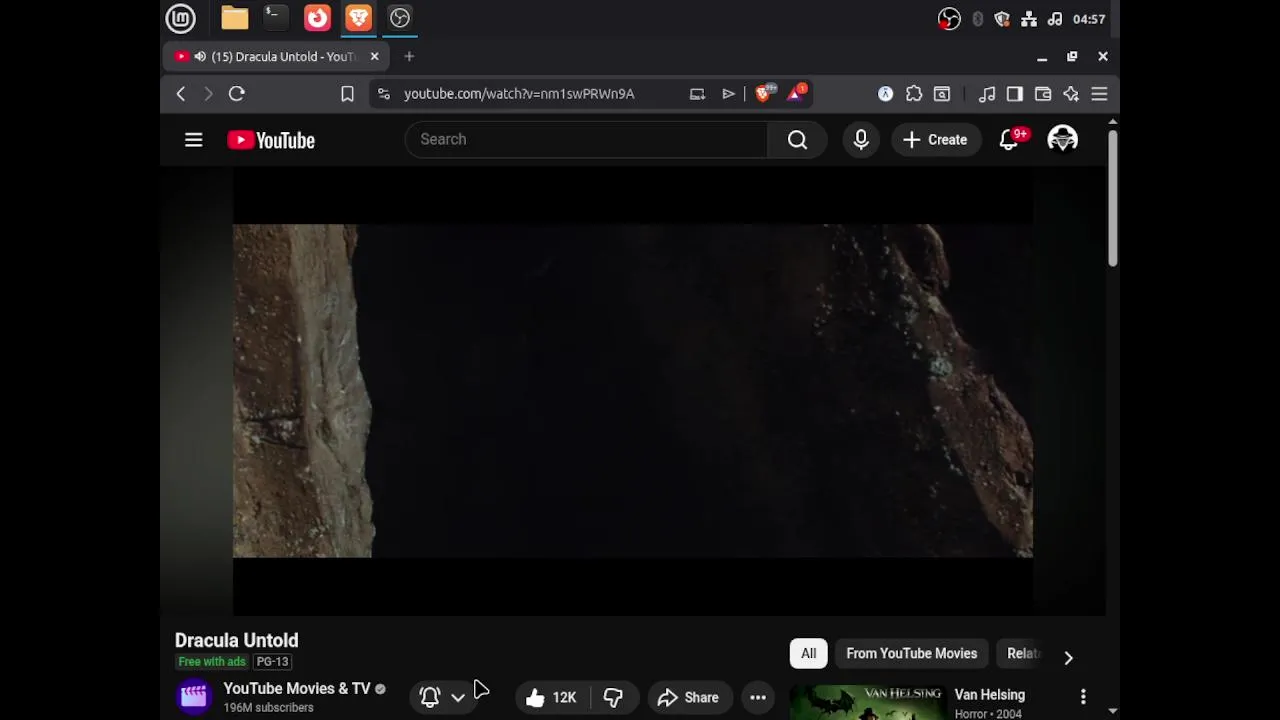Viewport: 1280px width, 720px height.
Task: Toggle the browser sidebar panel
Action: point(1015,94)
